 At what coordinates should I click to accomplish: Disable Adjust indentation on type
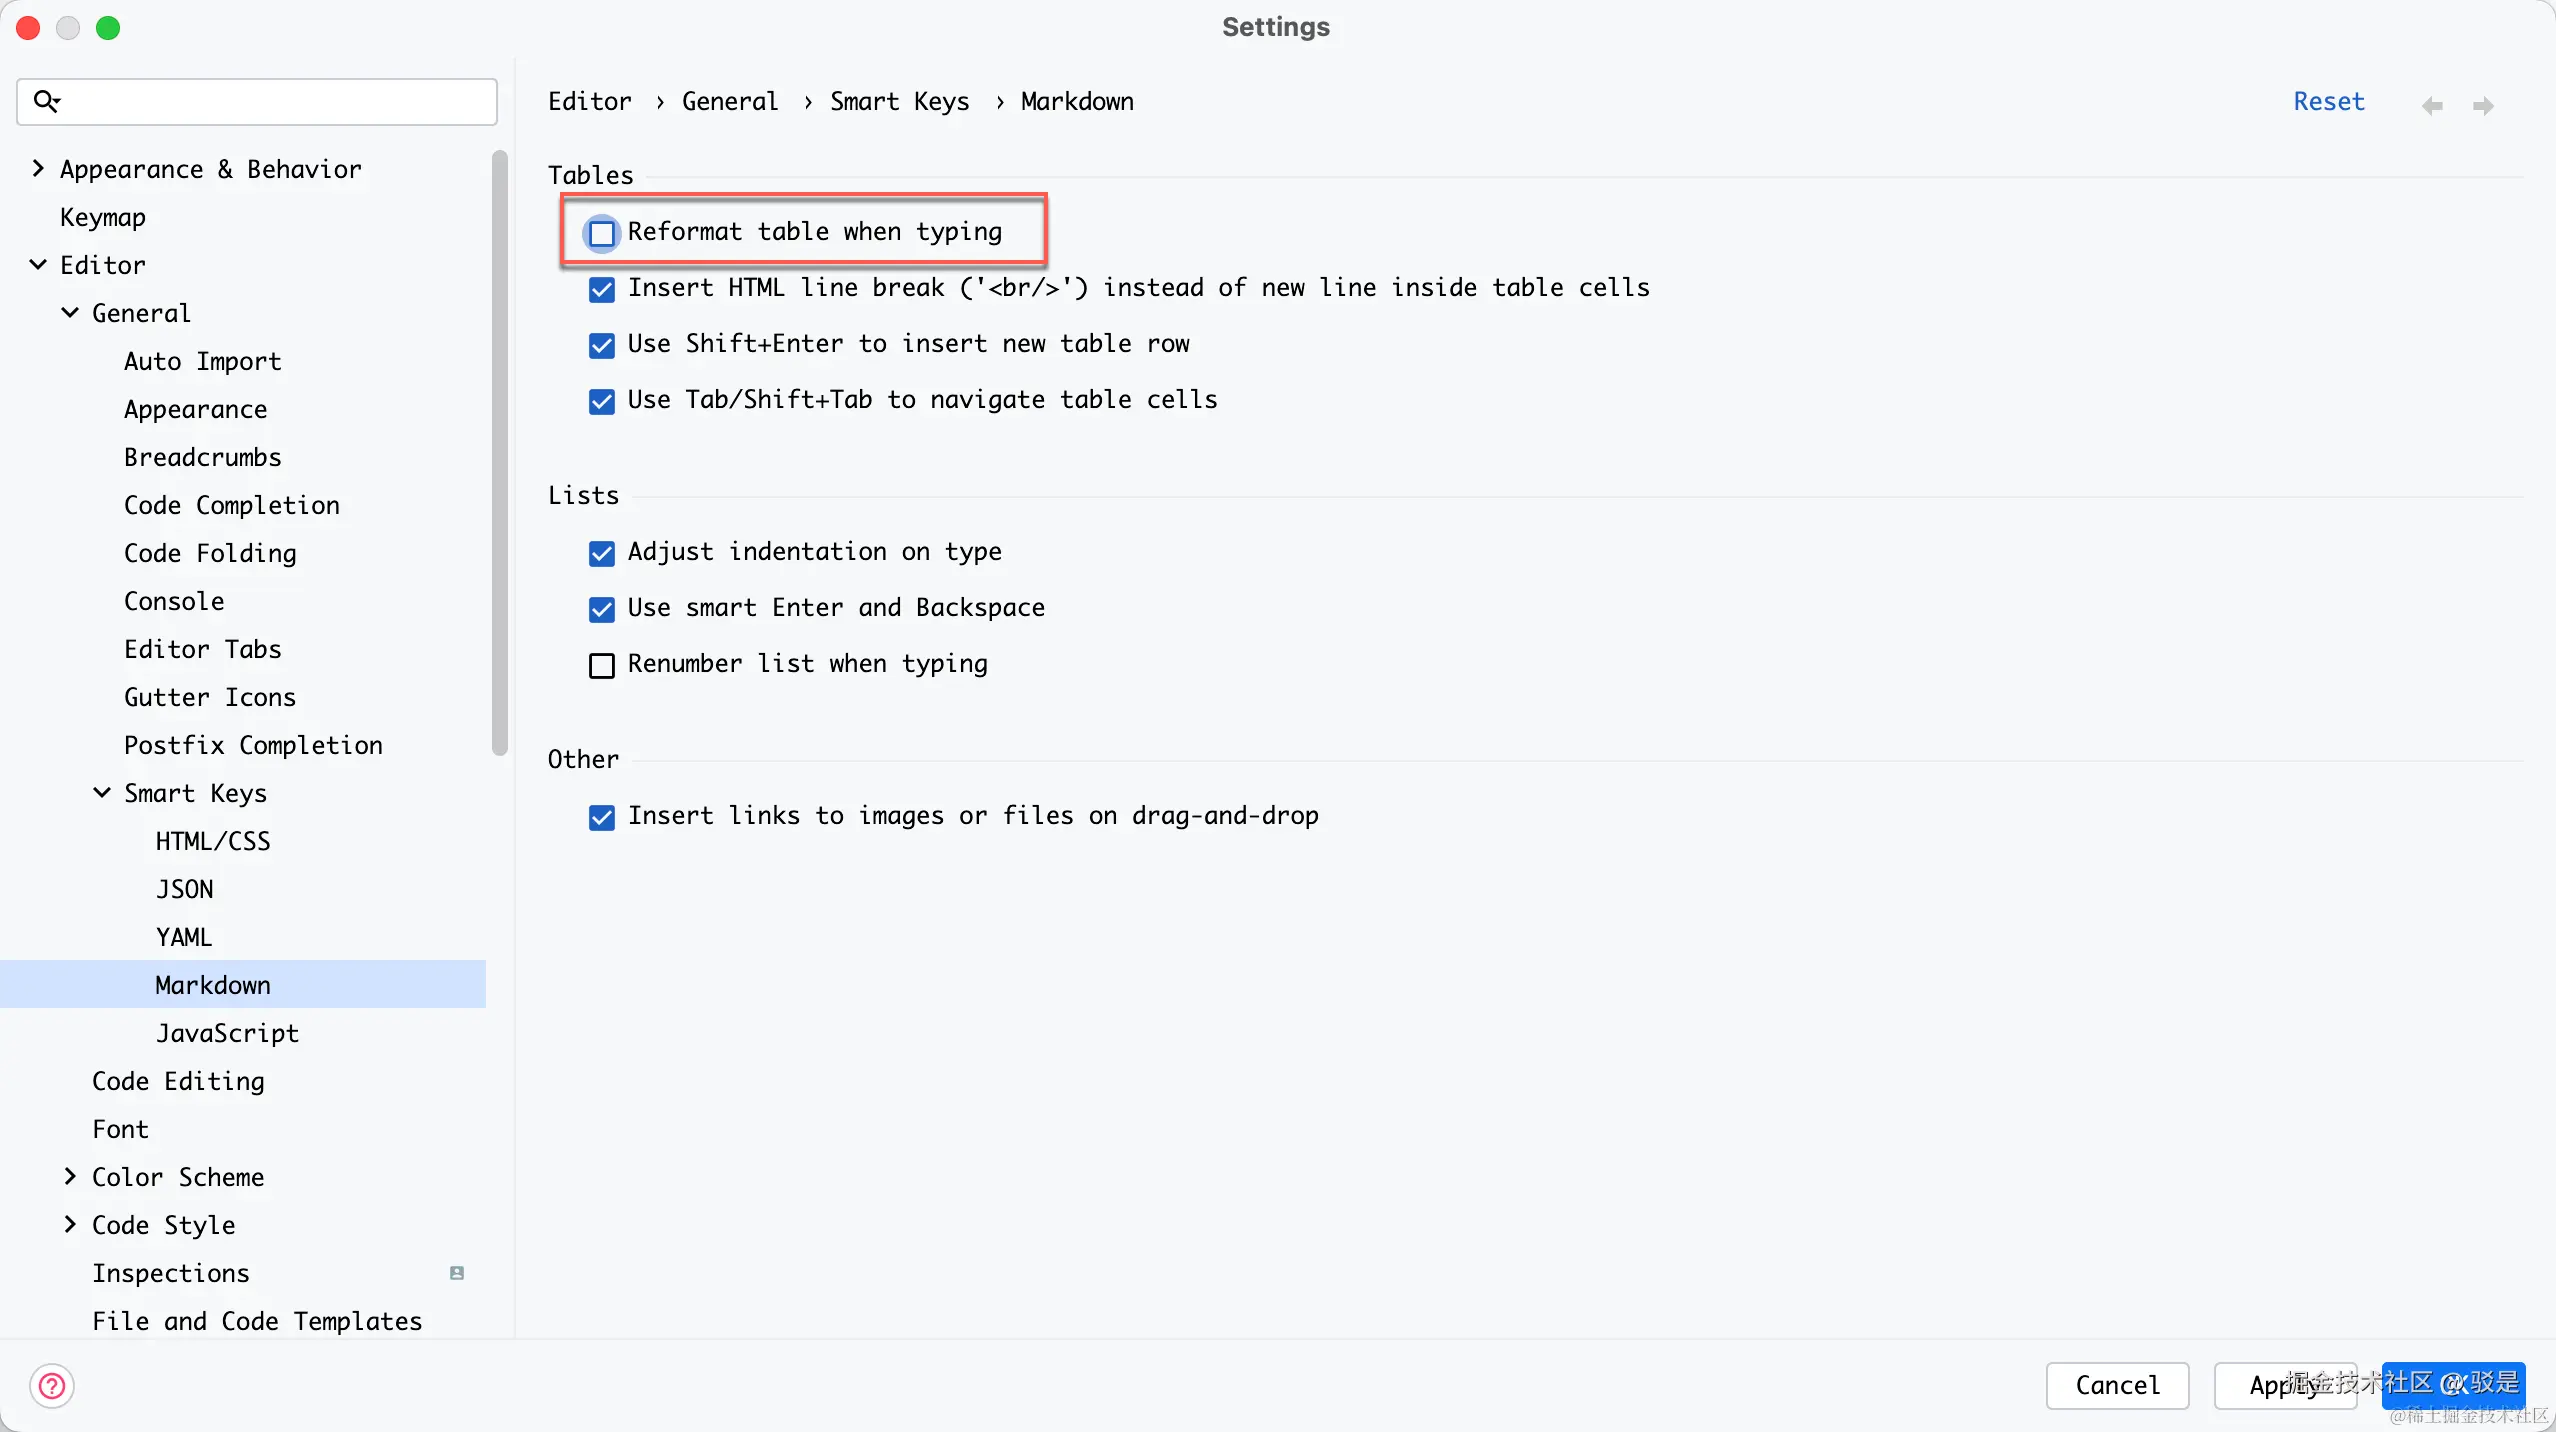[602, 553]
